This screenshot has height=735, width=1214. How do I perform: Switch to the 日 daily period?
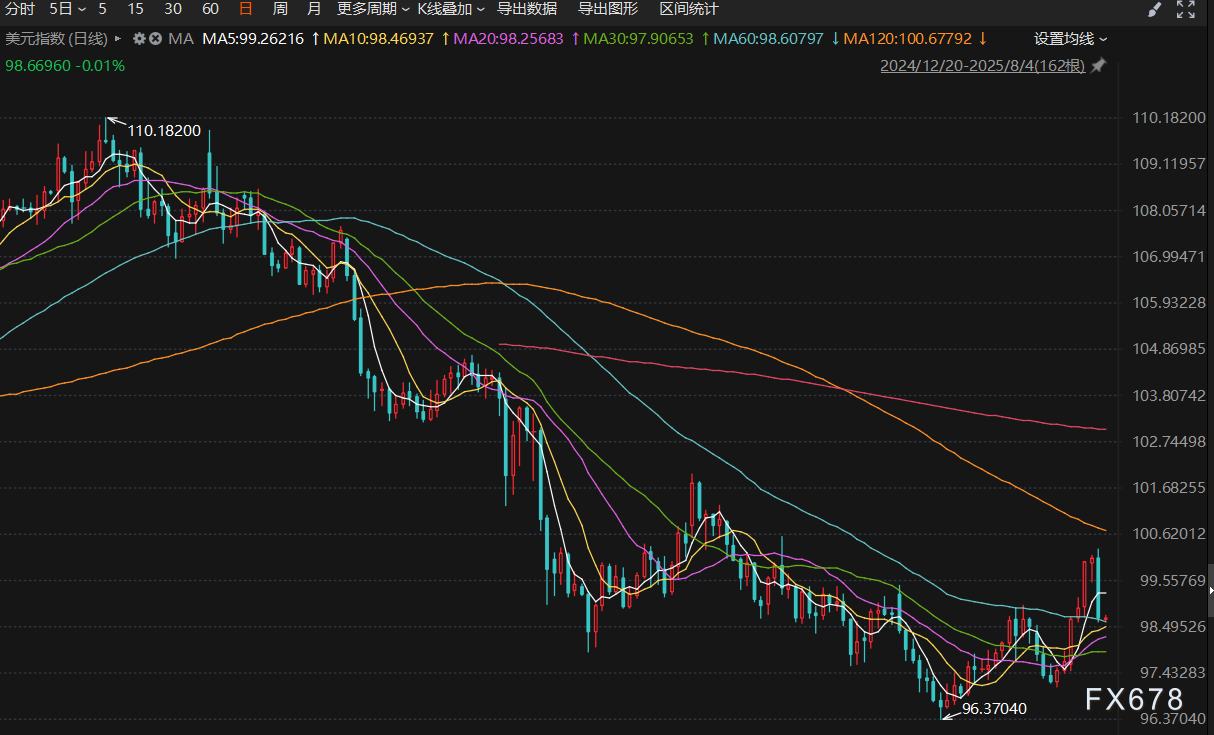pyautogui.click(x=246, y=9)
